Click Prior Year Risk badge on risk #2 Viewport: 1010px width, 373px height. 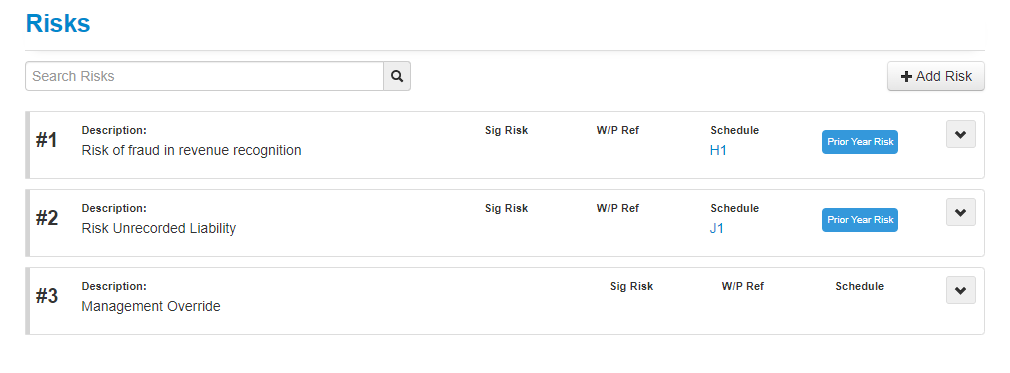point(859,220)
